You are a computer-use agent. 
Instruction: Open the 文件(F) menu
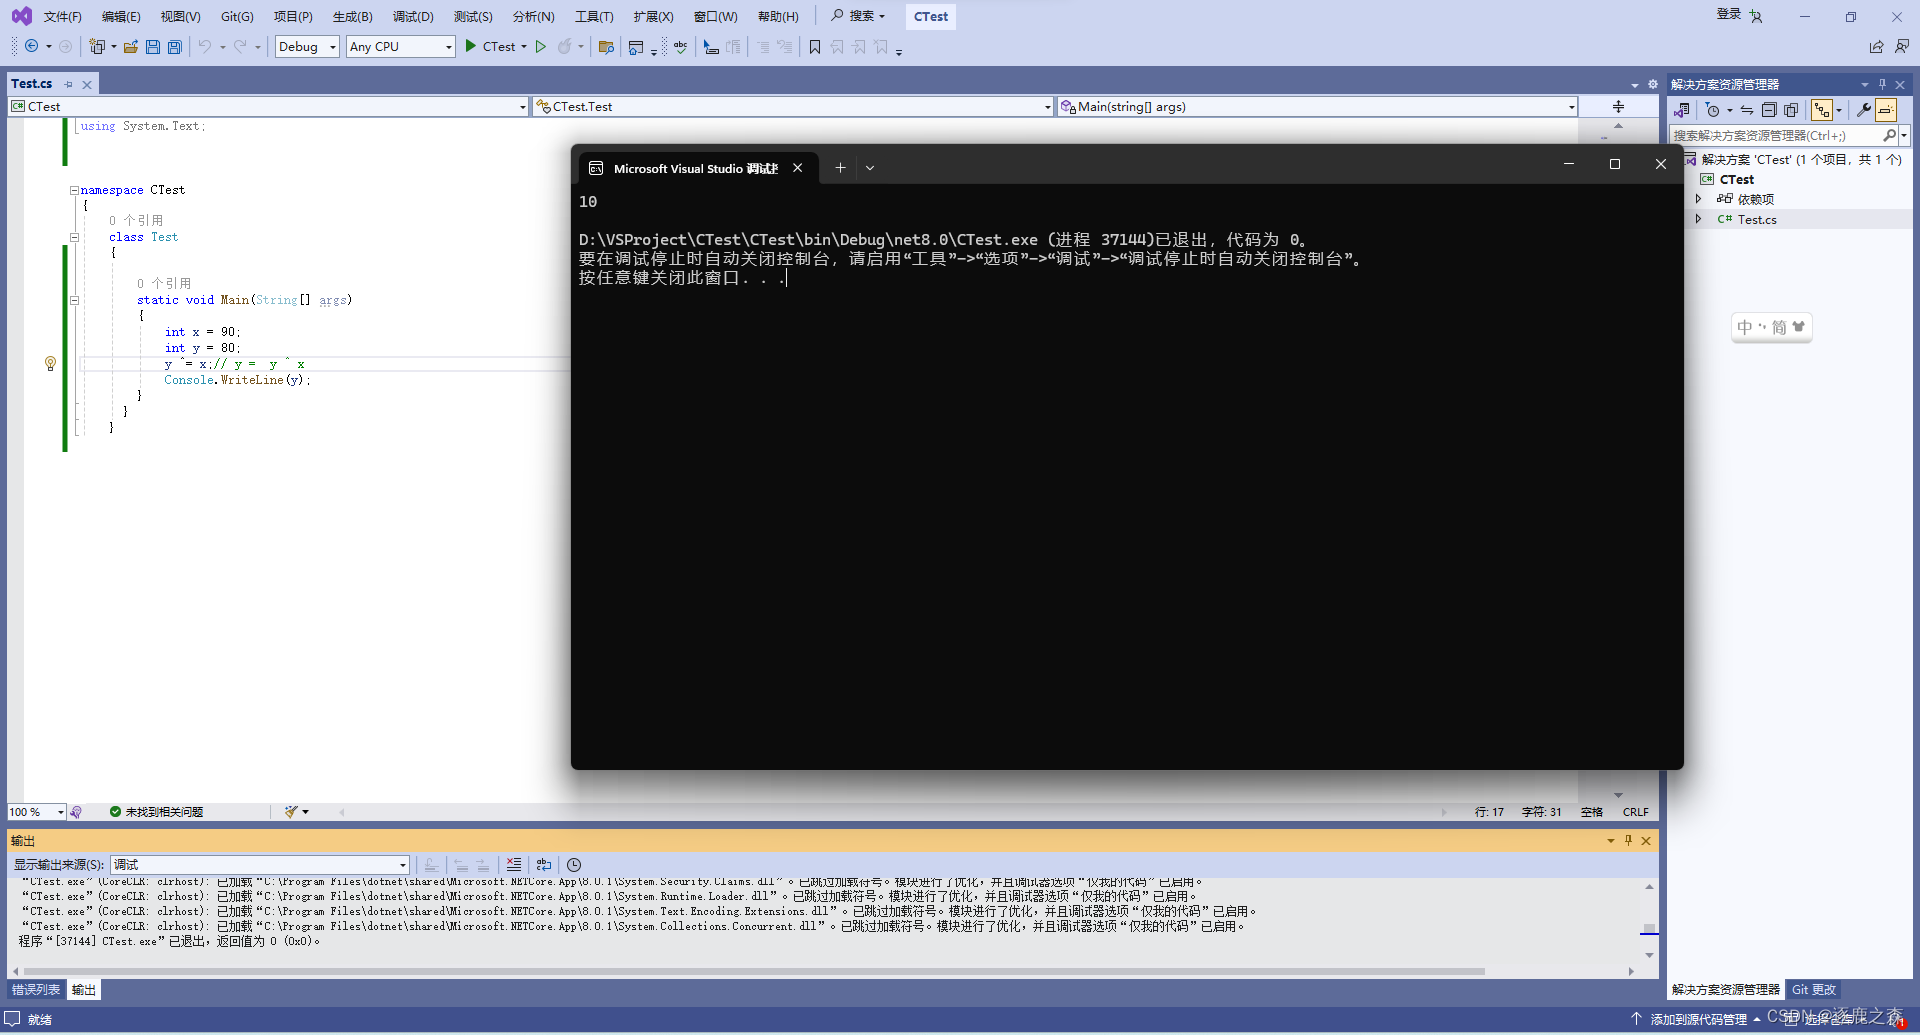click(63, 17)
